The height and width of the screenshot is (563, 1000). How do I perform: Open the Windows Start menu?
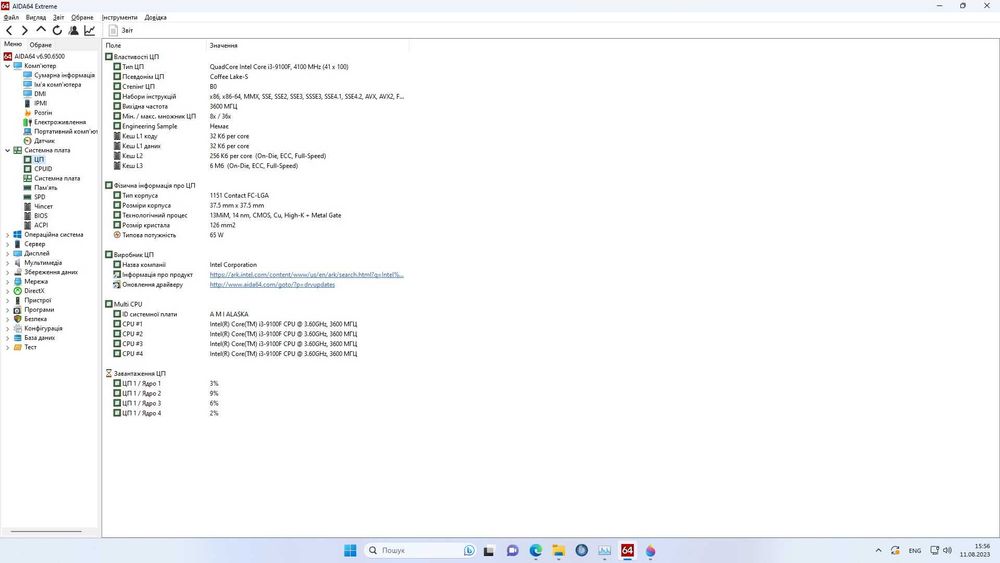click(x=350, y=550)
